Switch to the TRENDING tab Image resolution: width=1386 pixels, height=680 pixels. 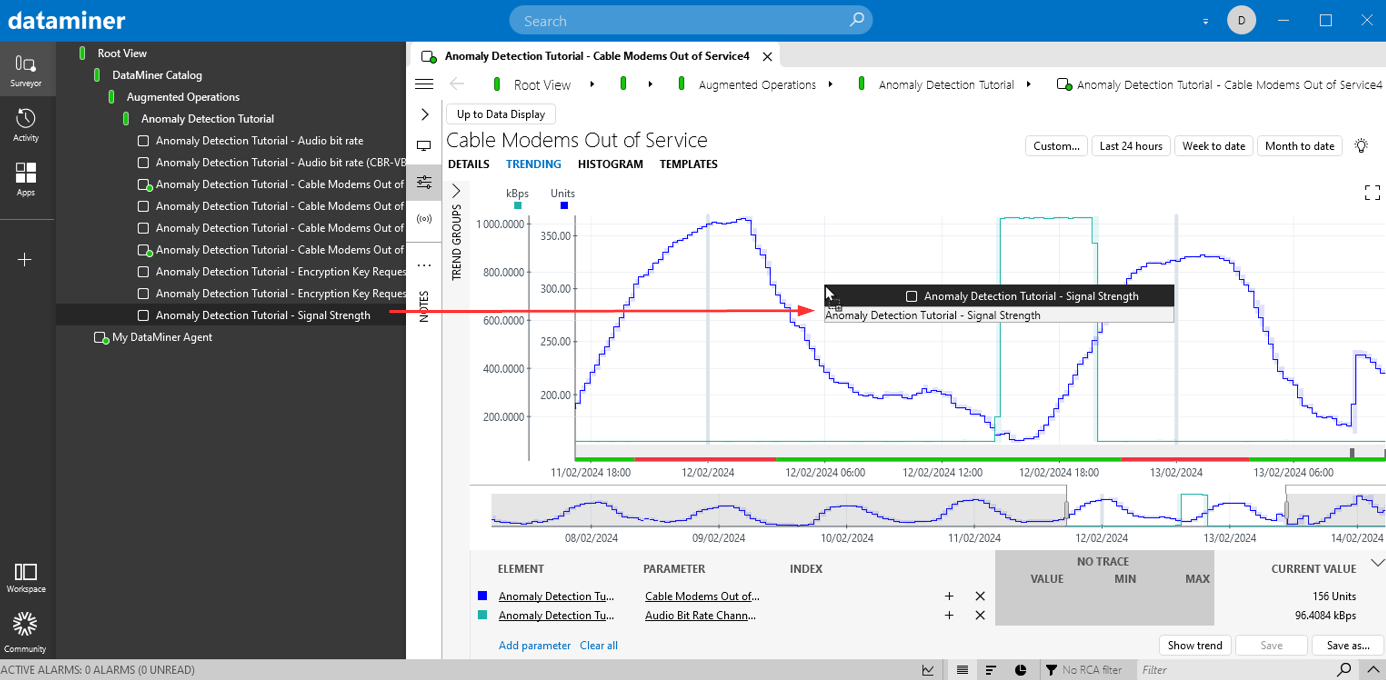tap(533, 164)
